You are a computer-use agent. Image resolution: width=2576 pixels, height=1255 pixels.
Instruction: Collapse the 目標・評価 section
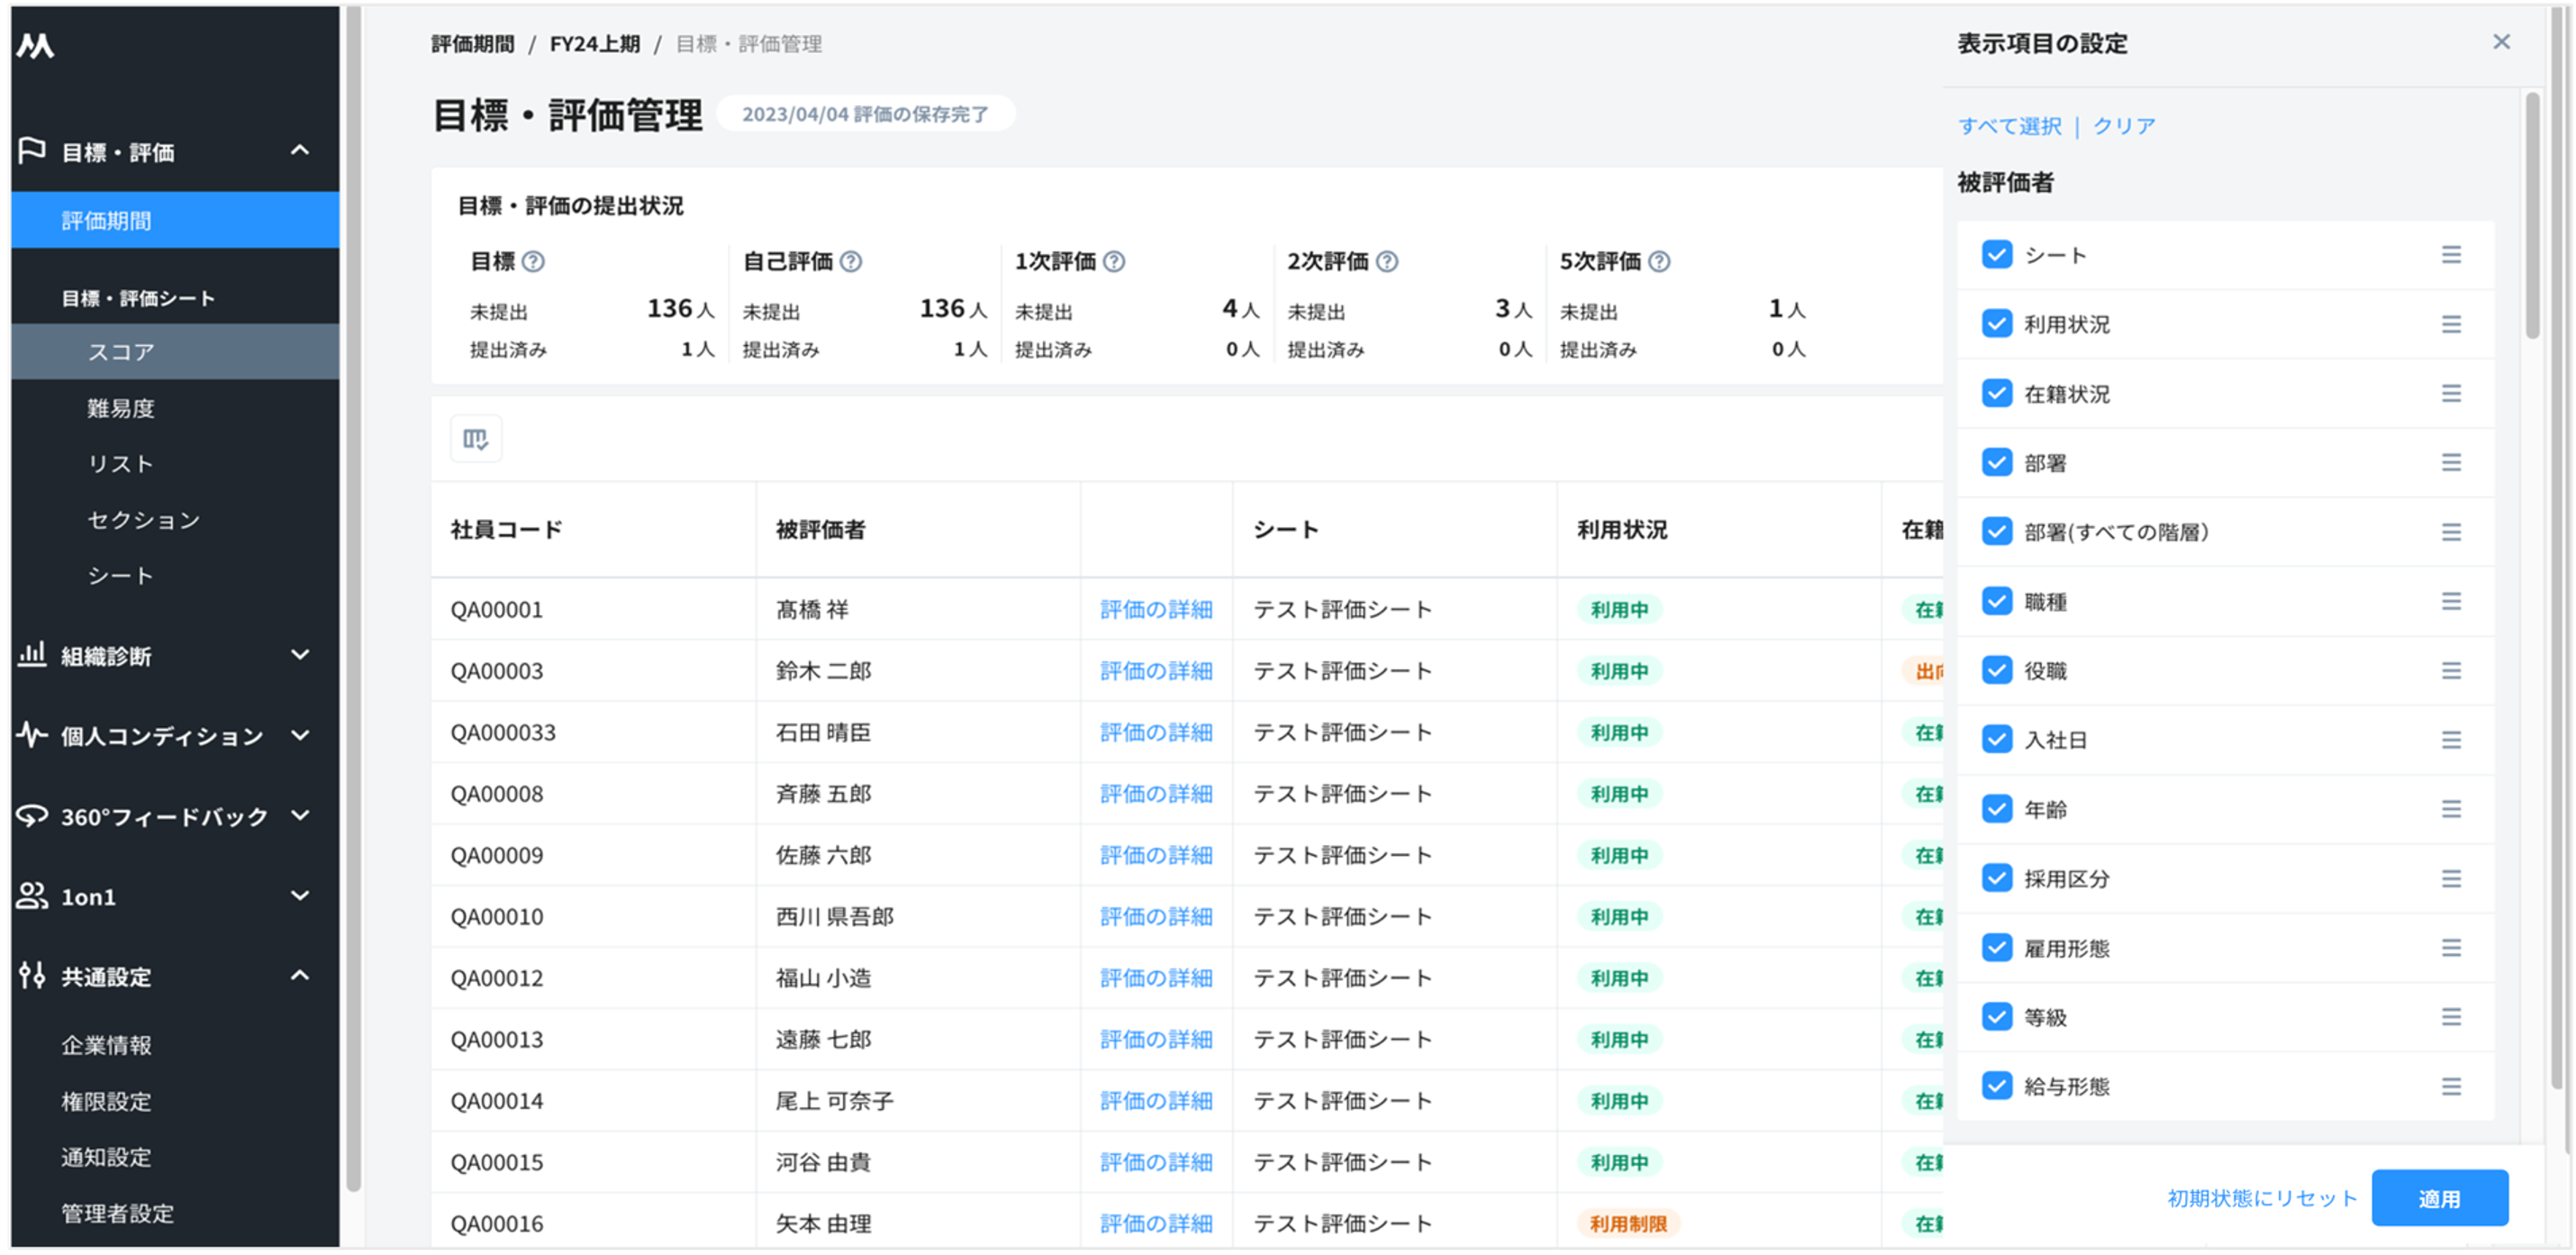[x=299, y=151]
